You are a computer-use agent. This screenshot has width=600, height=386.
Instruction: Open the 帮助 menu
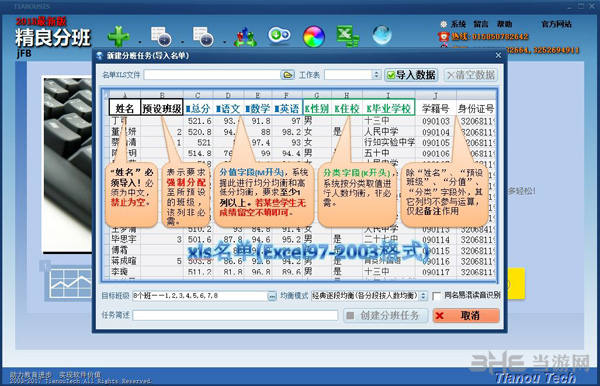pos(504,24)
